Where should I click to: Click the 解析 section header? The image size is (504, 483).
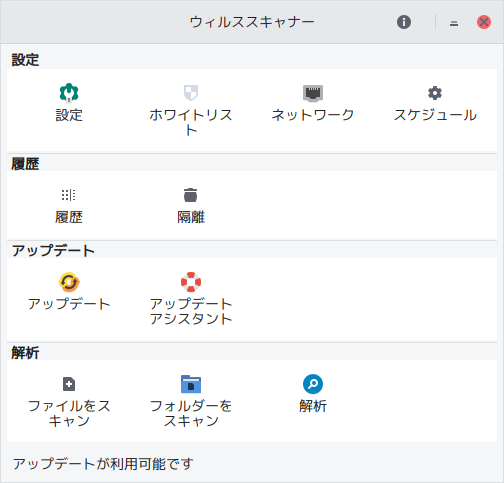click(25, 353)
